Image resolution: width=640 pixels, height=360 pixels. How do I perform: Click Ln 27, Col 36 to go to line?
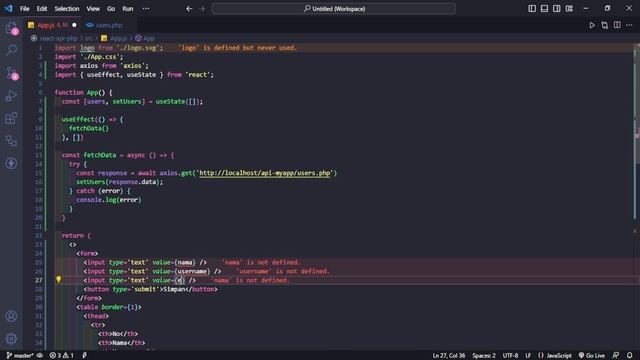point(449,356)
